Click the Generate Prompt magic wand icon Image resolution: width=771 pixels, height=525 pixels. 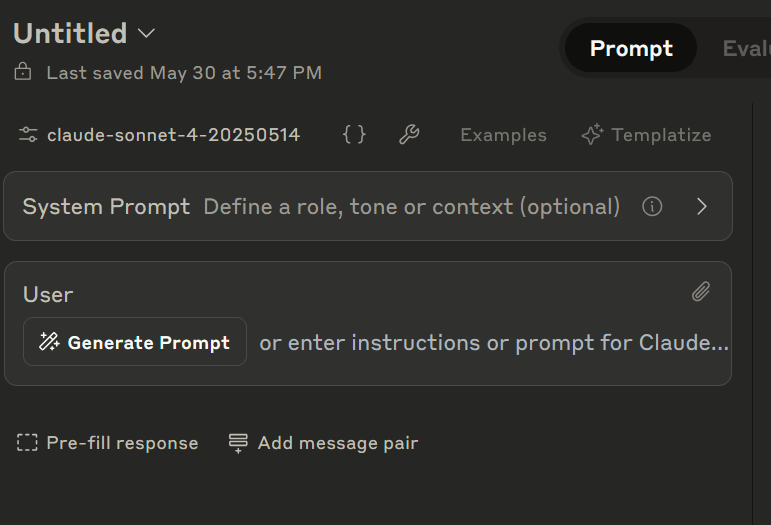coord(49,342)
